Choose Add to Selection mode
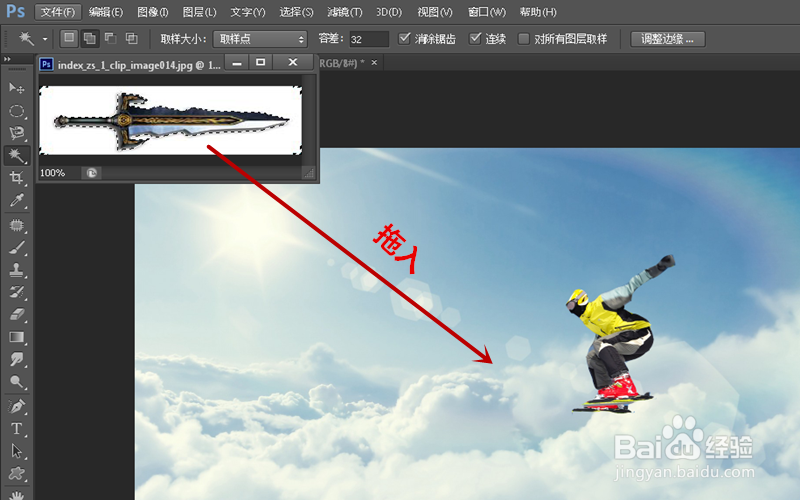This screenshot has height=500, width=800. [x=90, y=38]
